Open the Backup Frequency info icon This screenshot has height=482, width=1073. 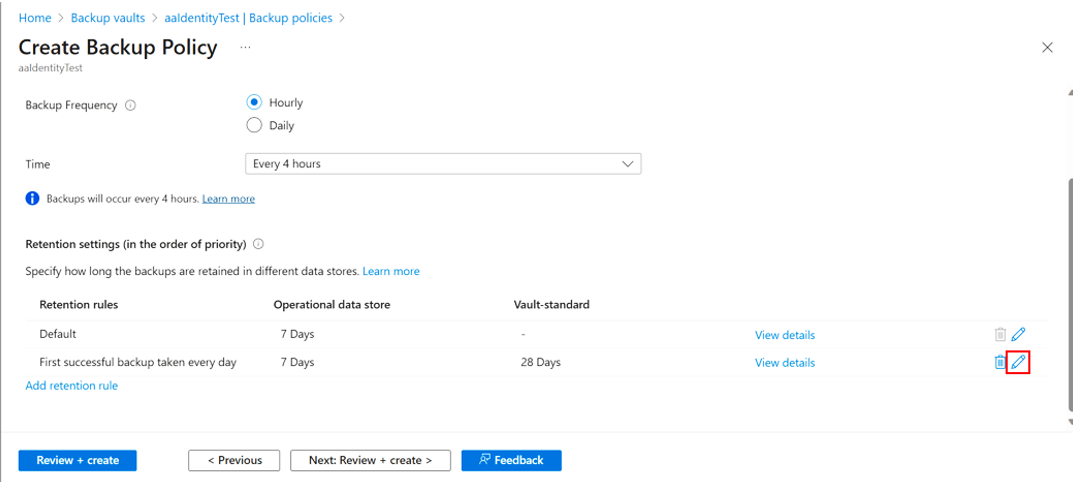pos(131,106)
